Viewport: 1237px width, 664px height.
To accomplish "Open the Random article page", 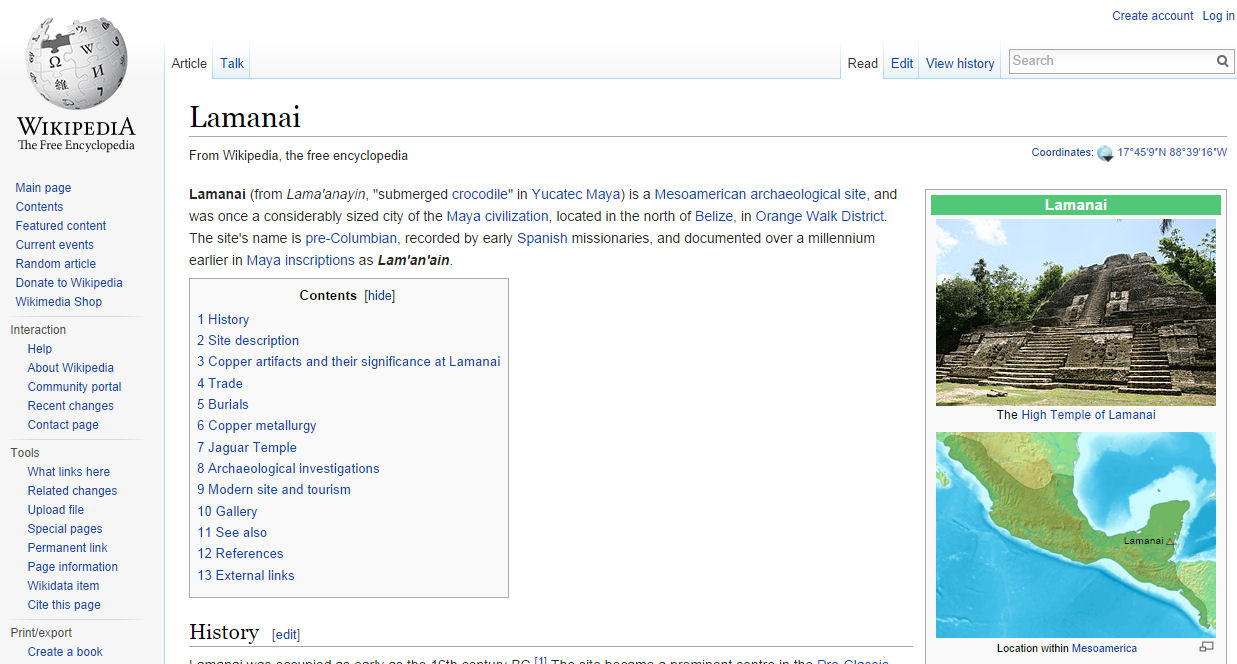I will point(55,263).
